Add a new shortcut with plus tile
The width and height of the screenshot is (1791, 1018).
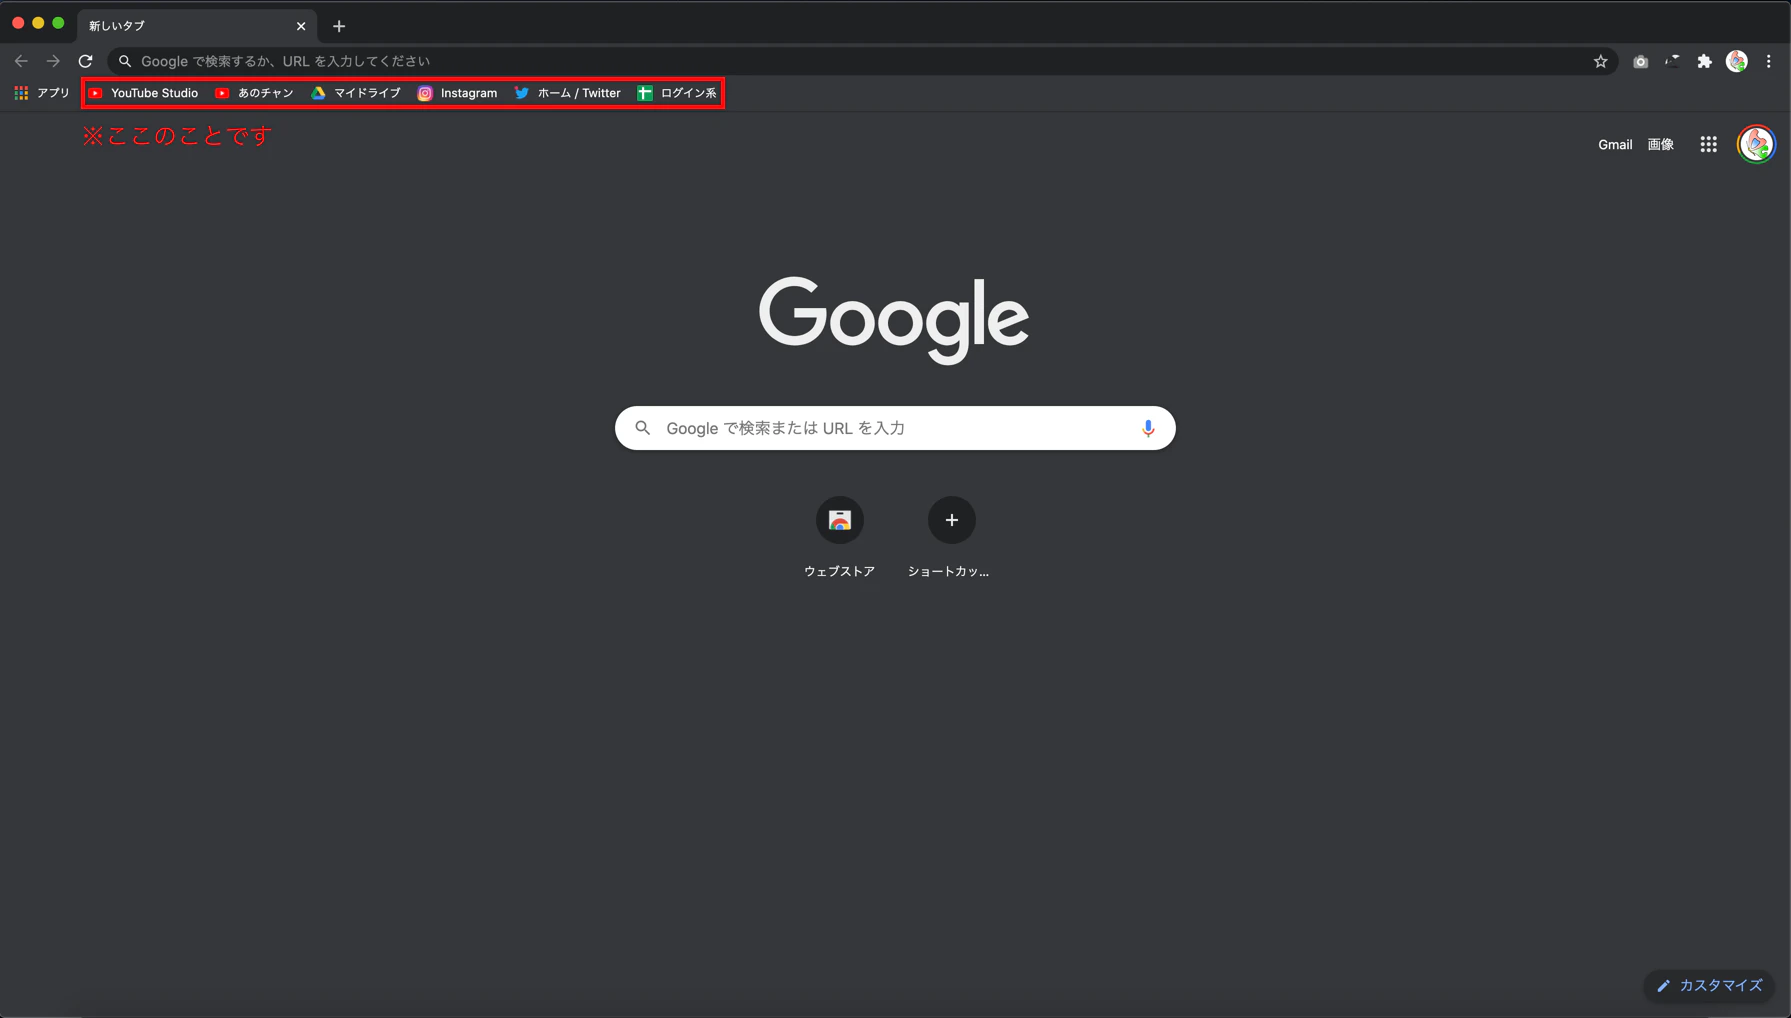tap(951, 538)
